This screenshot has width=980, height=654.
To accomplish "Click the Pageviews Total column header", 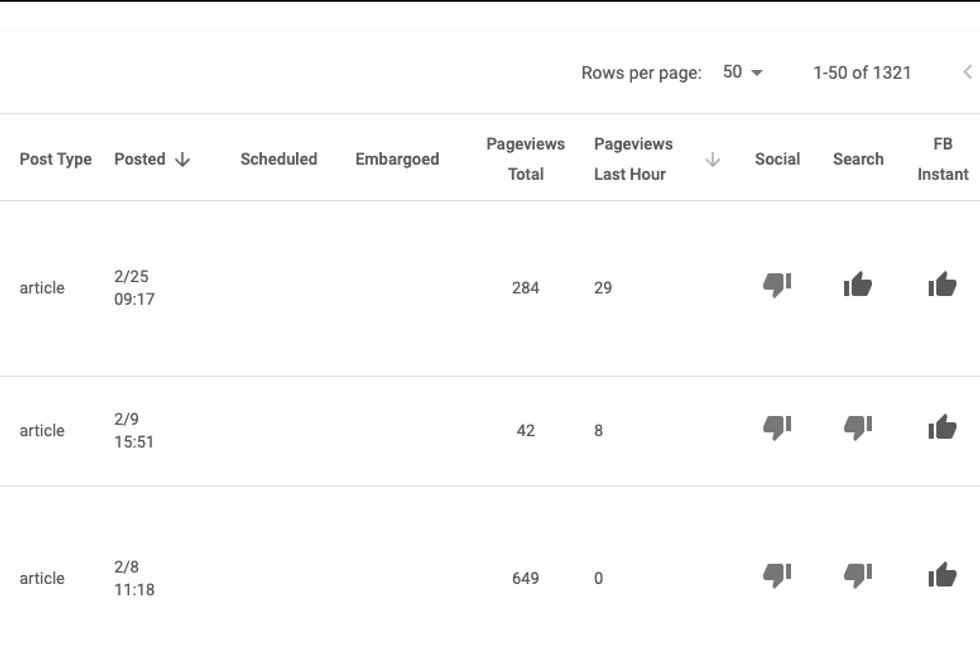I will (525, 159).
